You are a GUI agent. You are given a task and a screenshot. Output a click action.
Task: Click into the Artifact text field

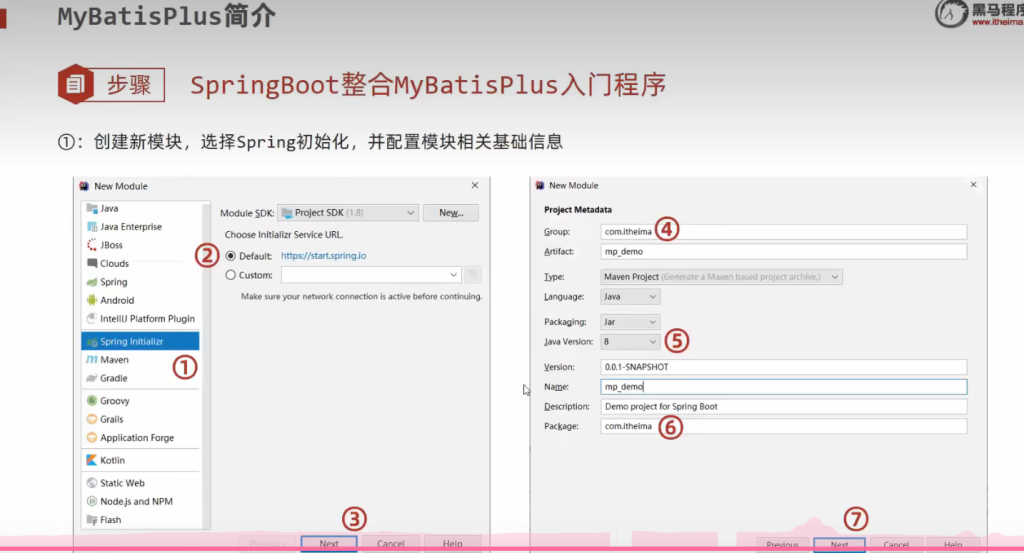tap(783, 252)
